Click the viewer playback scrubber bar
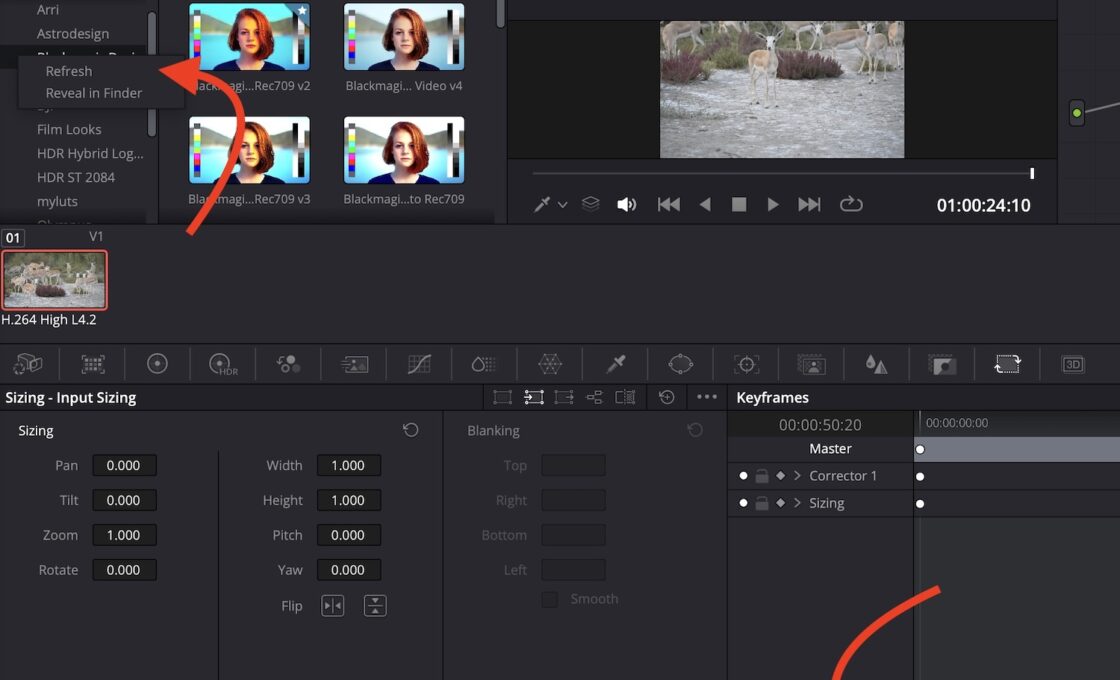Screen dimensions: 1120x680 pyautogui.click(x=780, y=173)
